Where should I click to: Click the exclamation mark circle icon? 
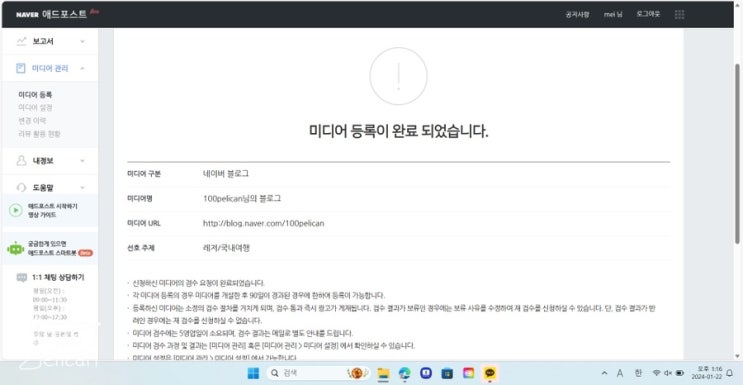click(399, 76)
